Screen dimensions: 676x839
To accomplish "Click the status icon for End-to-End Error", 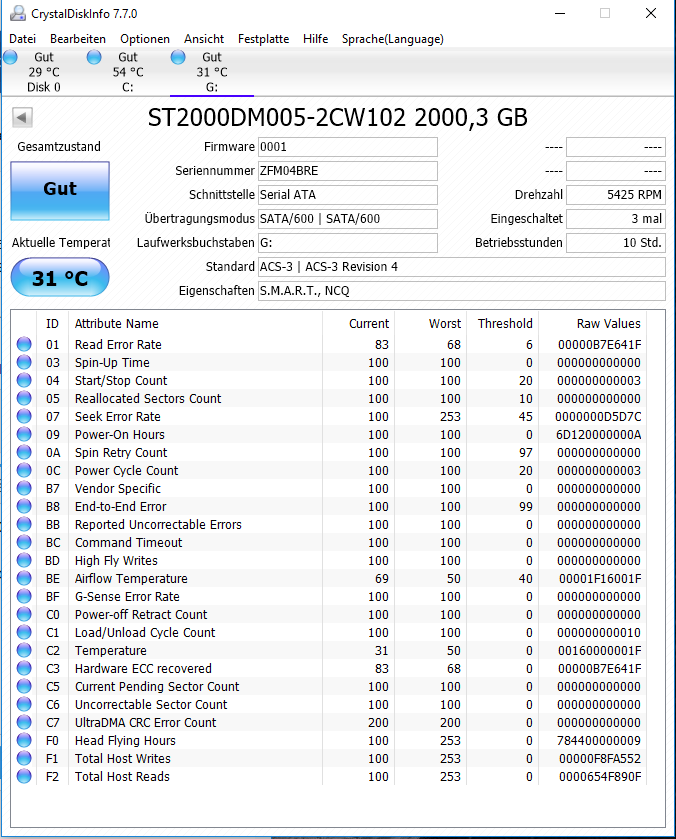I will point(24,506).
